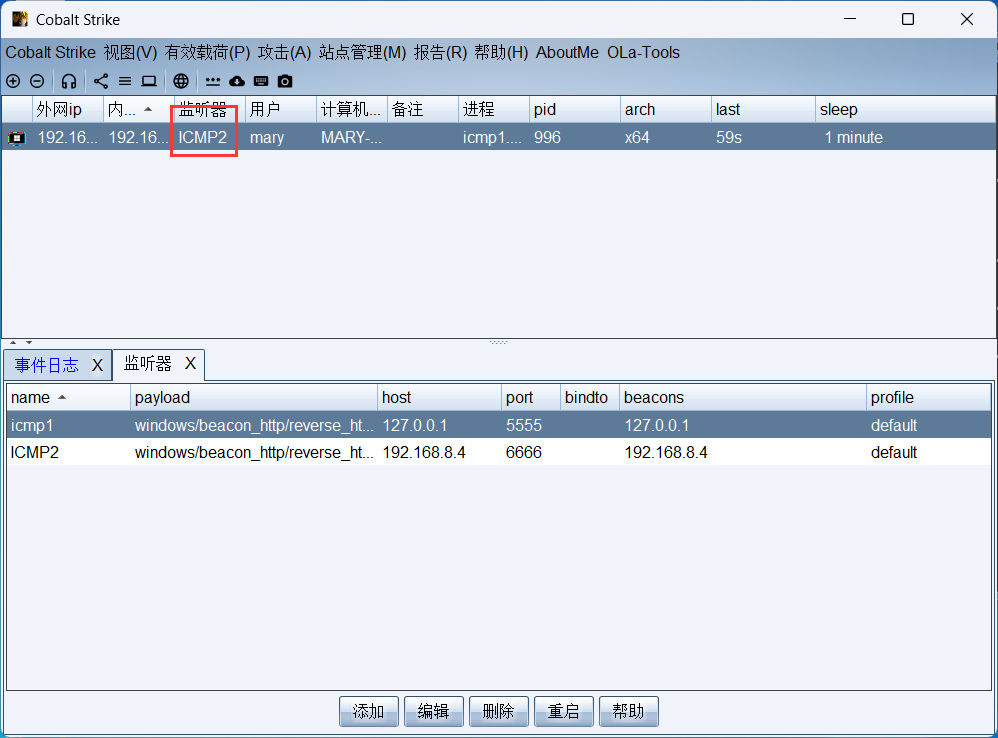Show session table via list lines icon
This screenshot has width=998, height=738.
click(x=125, y=81)
